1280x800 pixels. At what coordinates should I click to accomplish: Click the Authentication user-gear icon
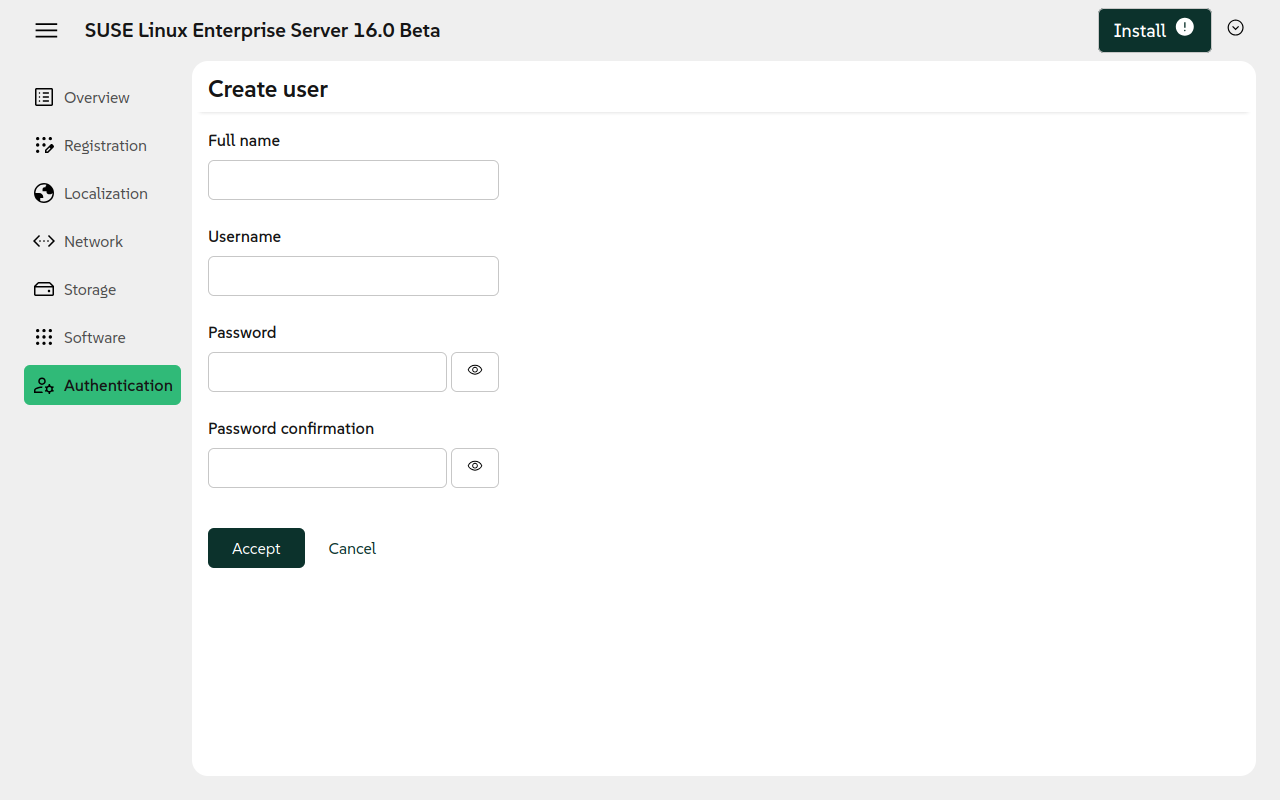[x=44, y=385]
